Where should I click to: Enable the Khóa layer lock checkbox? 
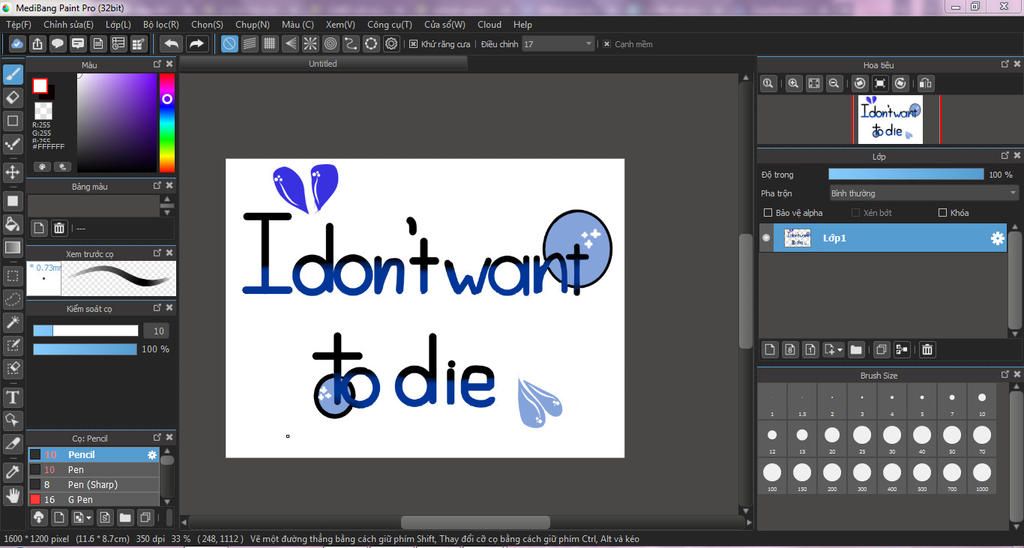(942, 213)
